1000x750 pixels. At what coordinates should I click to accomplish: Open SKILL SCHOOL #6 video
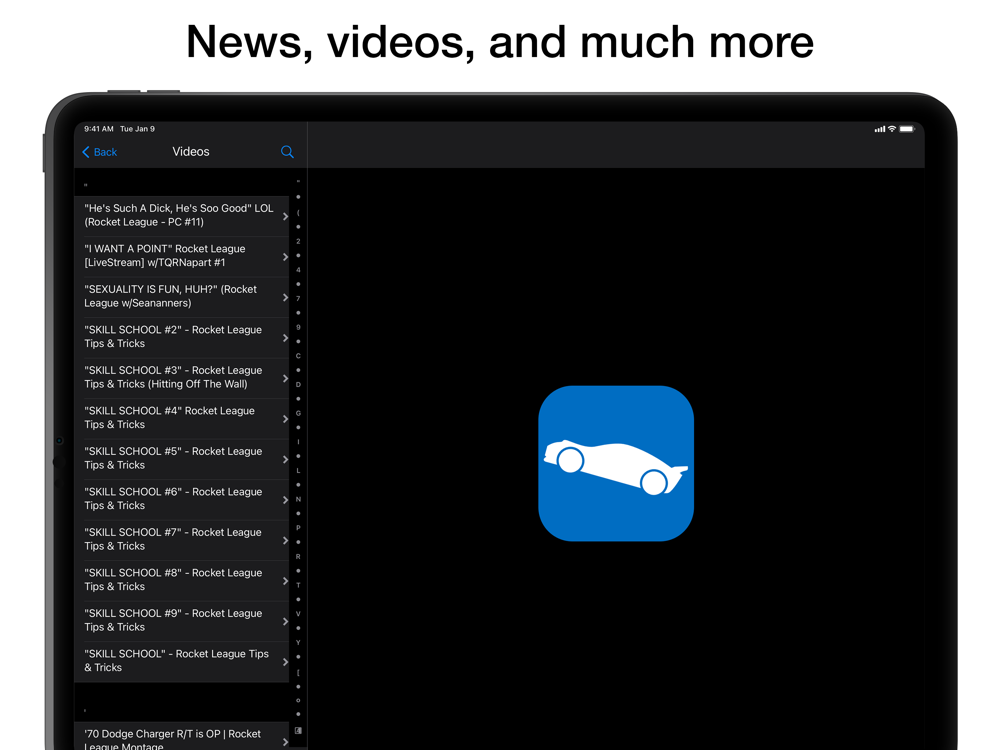[x=180, y=499]
